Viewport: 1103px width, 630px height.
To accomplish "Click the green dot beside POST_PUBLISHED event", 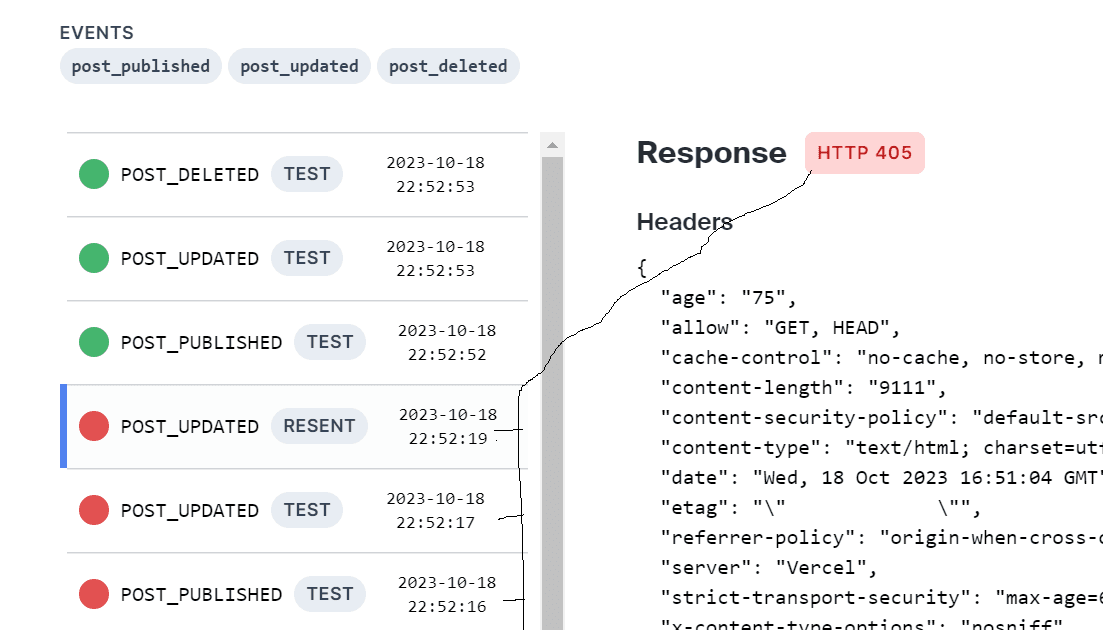I will click(93, 341).
